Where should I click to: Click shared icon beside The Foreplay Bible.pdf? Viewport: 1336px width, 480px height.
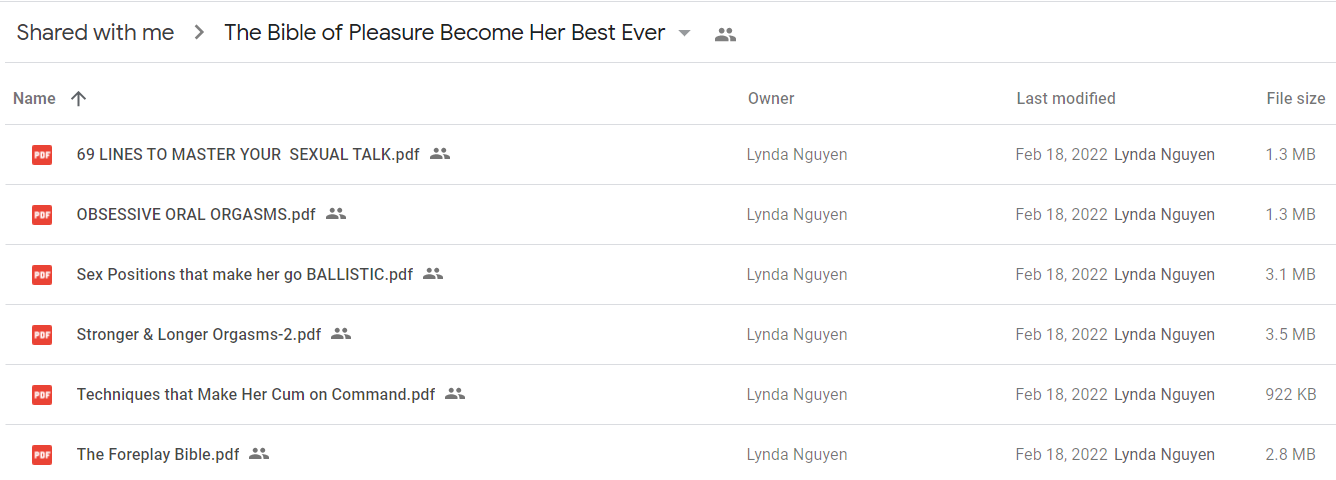click(259, 454)
